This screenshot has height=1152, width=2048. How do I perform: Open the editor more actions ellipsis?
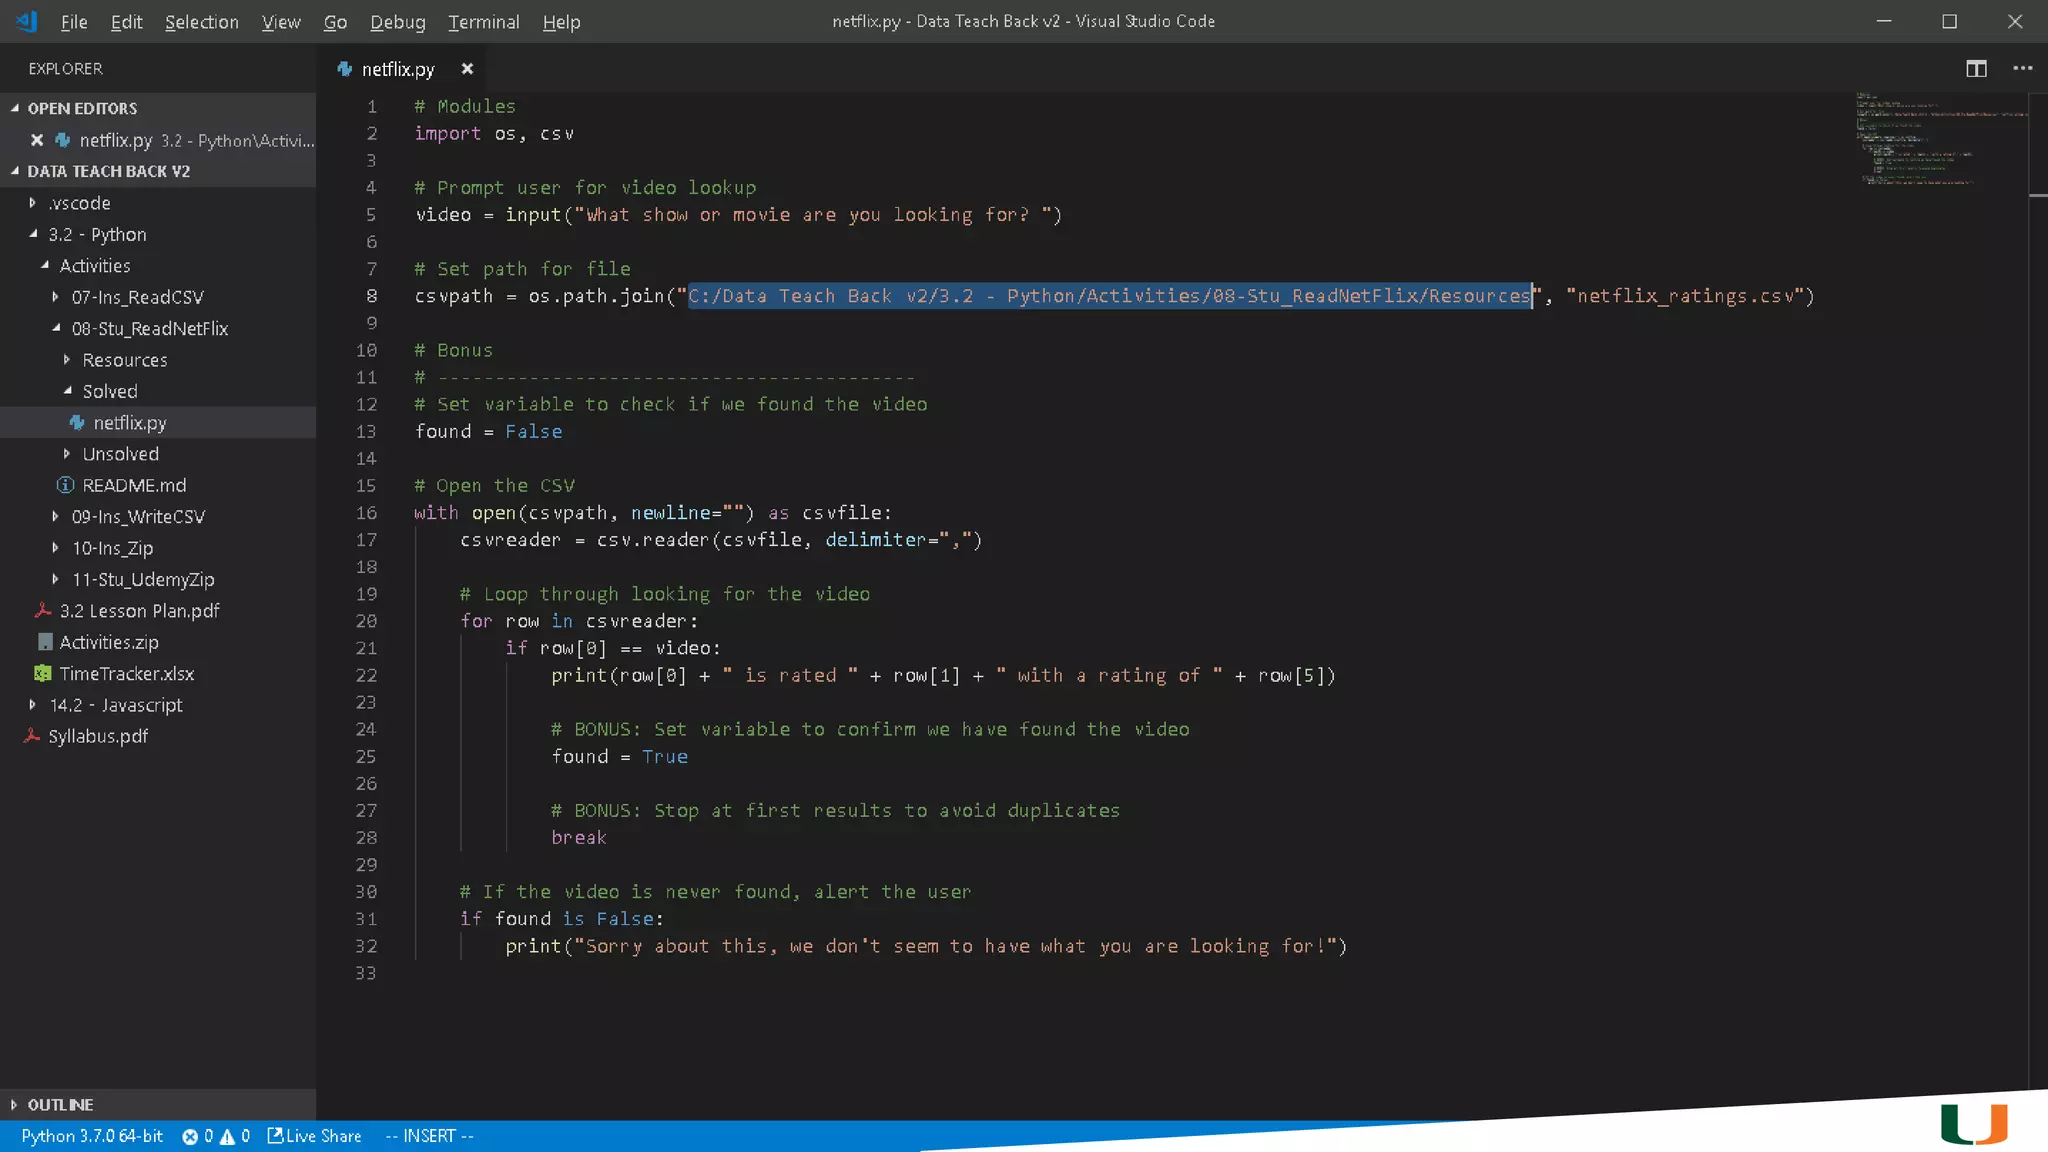pyautogui.click(x=2022, y=68)
